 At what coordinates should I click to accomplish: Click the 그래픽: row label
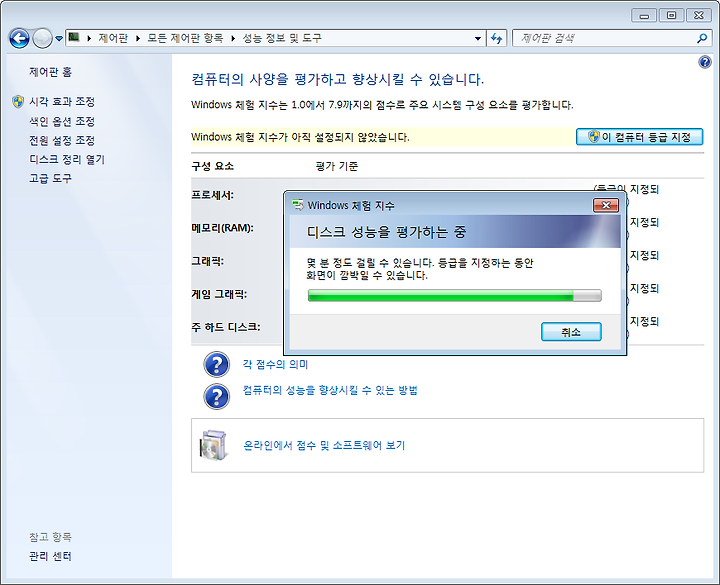tap(208, 261)
